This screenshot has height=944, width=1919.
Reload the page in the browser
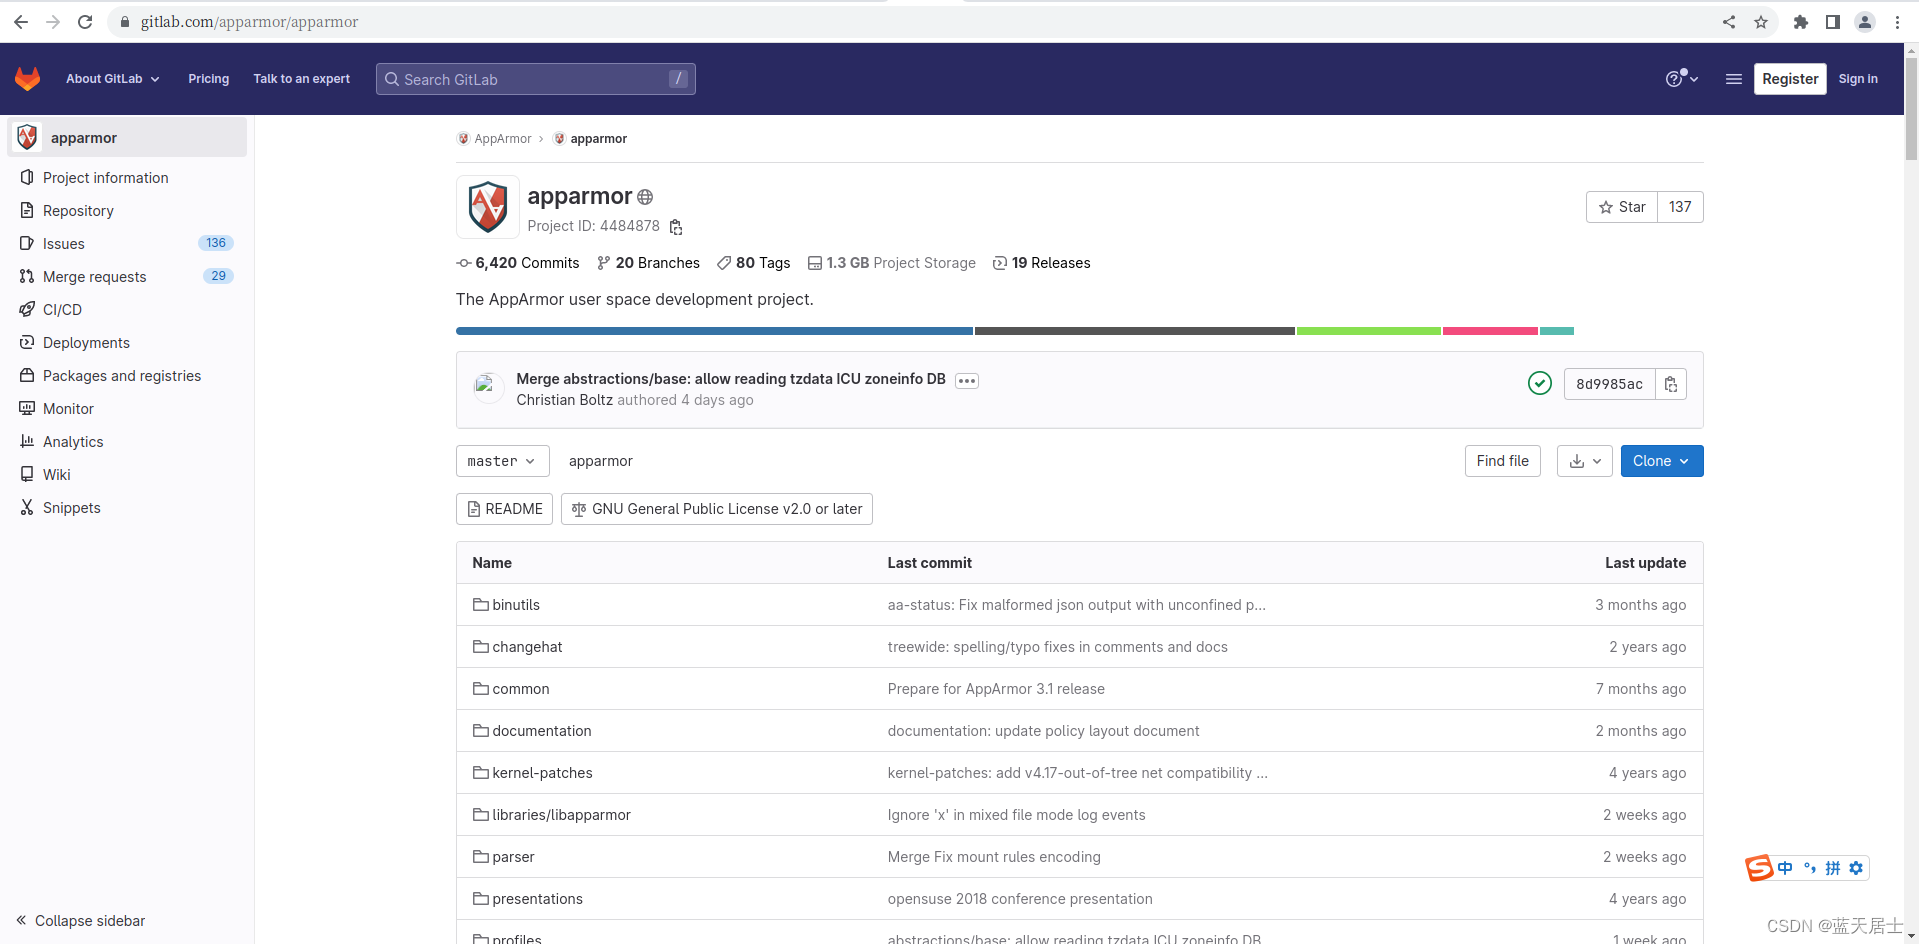(85, 22)
